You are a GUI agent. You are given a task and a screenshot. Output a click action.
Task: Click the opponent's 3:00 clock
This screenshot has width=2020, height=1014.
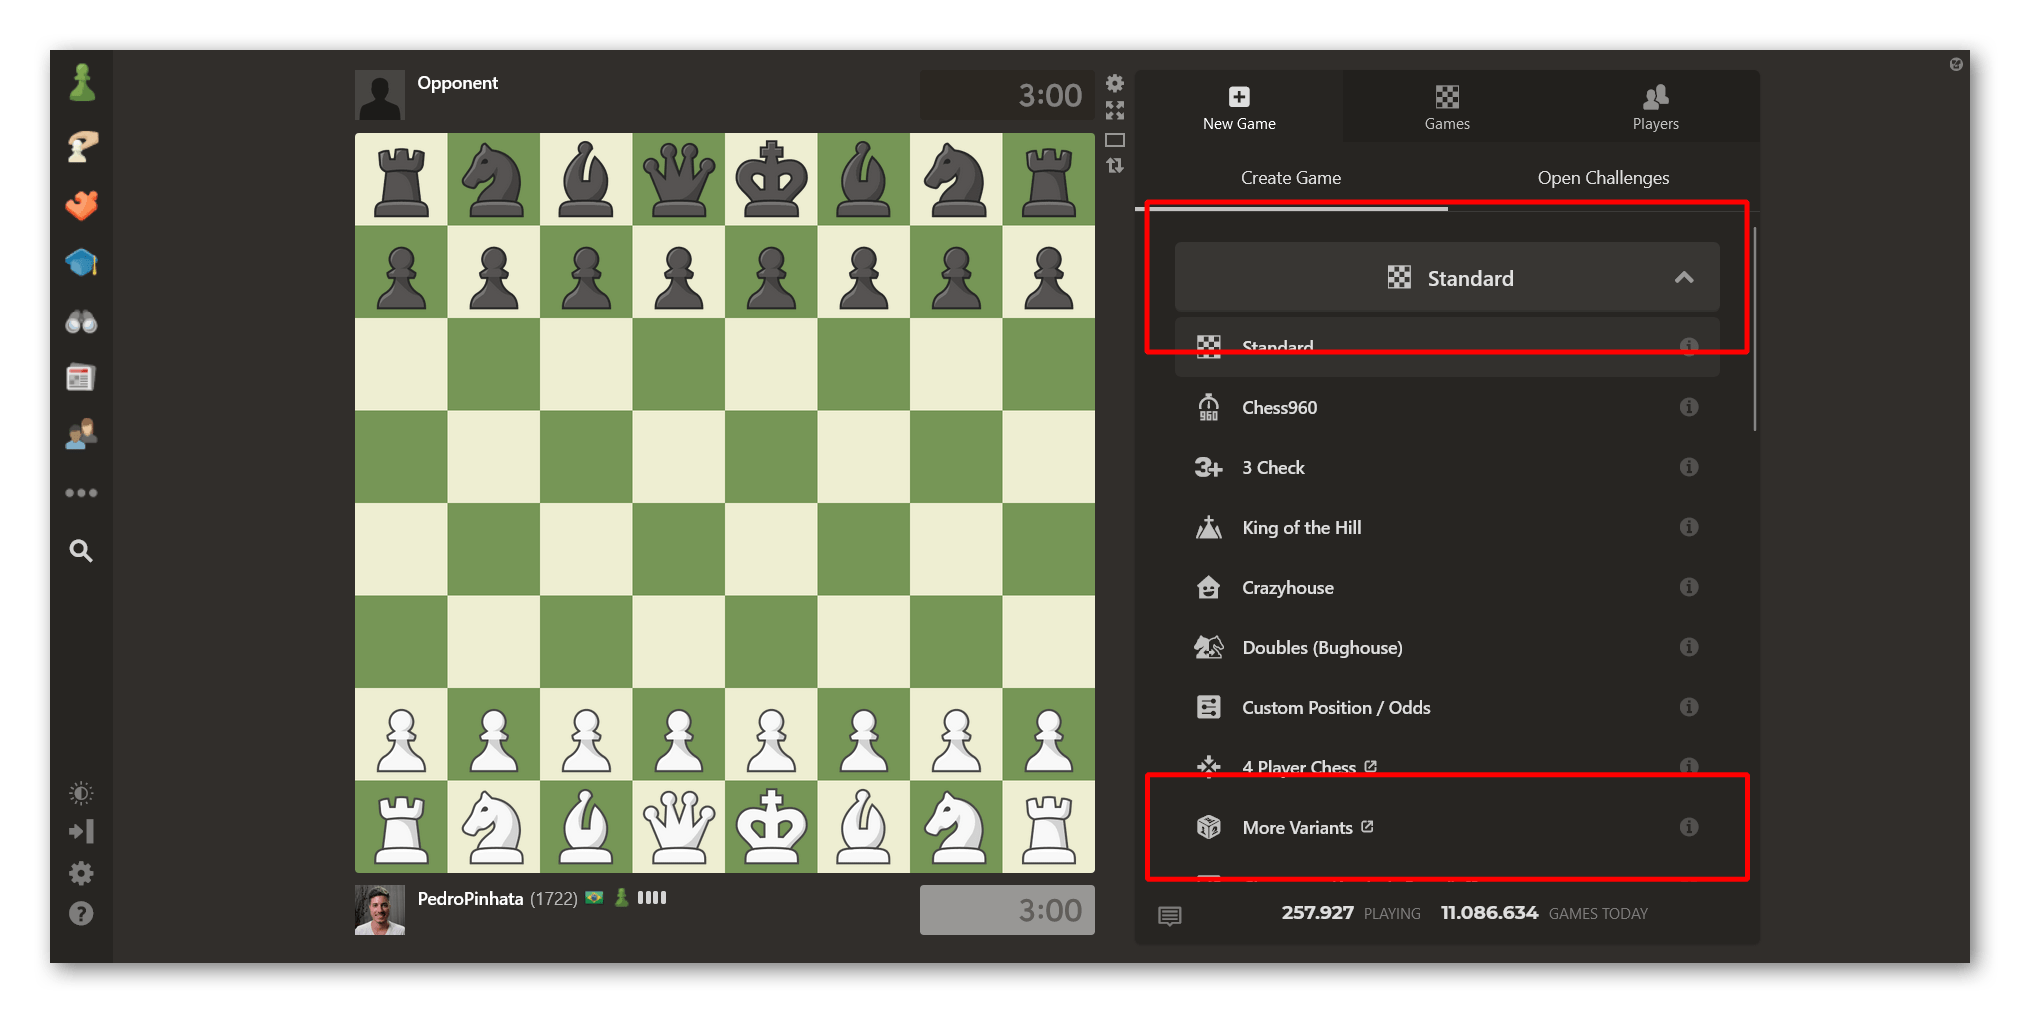[x=1007, y=95]
